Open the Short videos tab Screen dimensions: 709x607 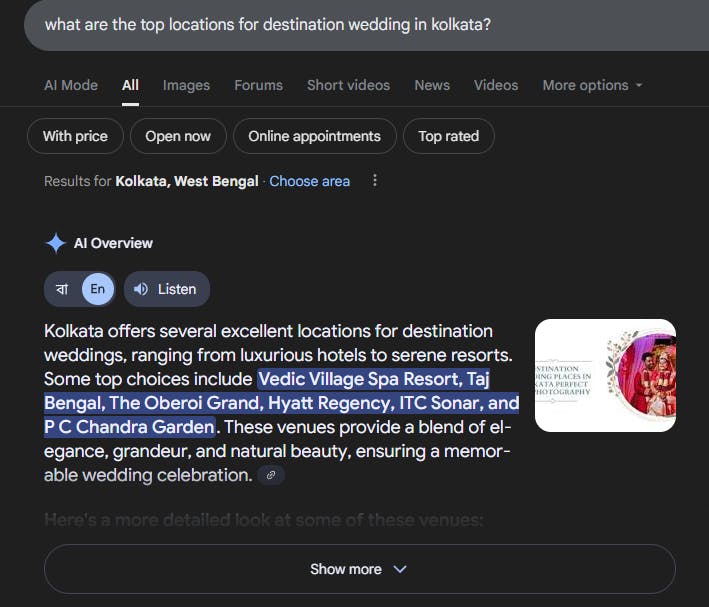[x=348, y=85]
